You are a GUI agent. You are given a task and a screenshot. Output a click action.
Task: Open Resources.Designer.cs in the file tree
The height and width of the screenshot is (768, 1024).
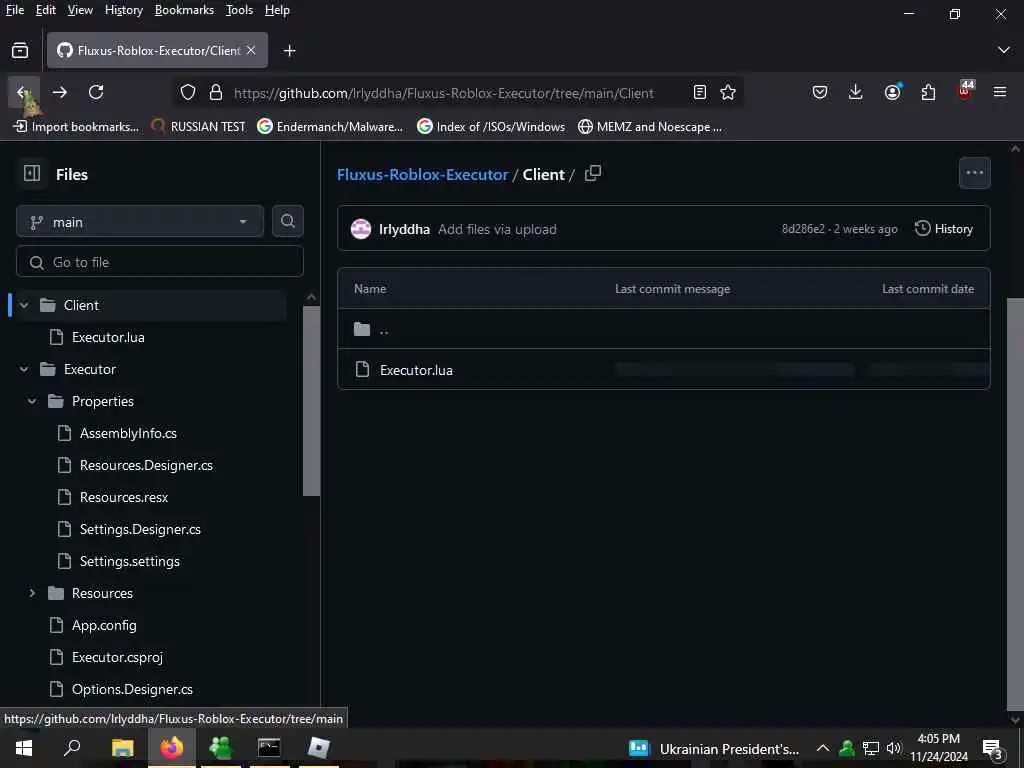click(x=146, y=465)
